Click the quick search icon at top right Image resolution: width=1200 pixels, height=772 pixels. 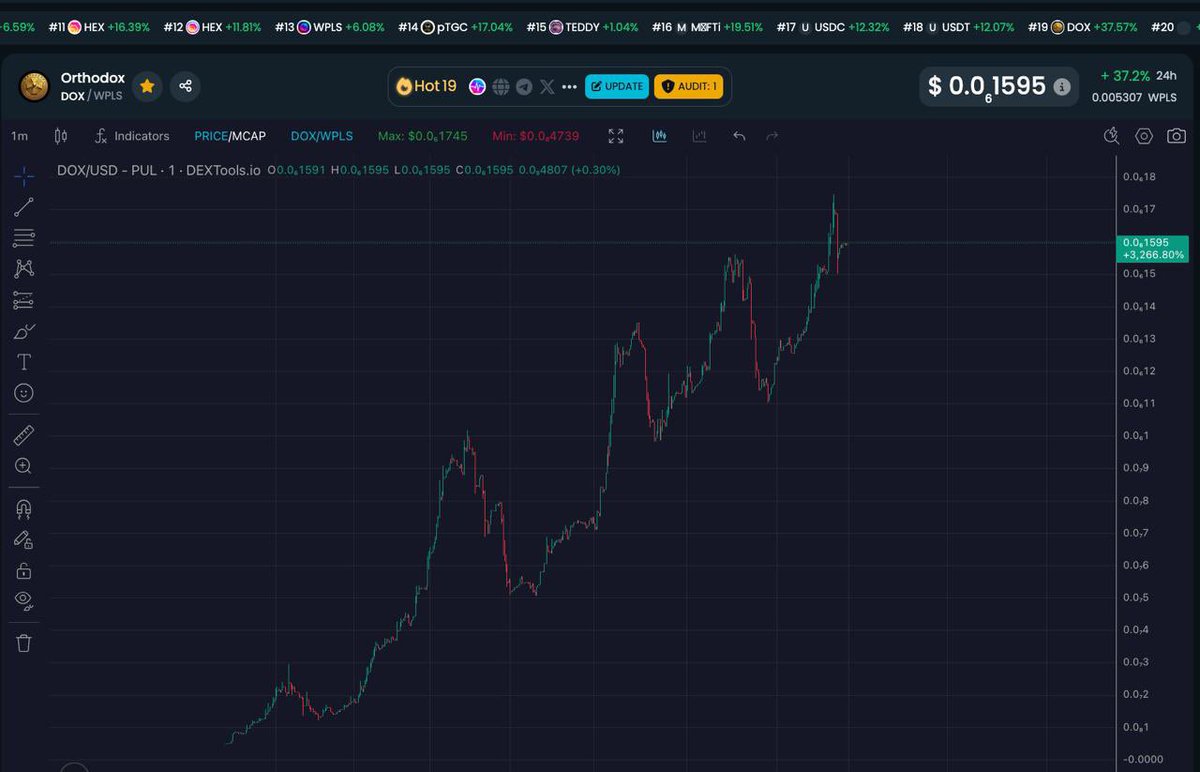[x=1111, y=136]
